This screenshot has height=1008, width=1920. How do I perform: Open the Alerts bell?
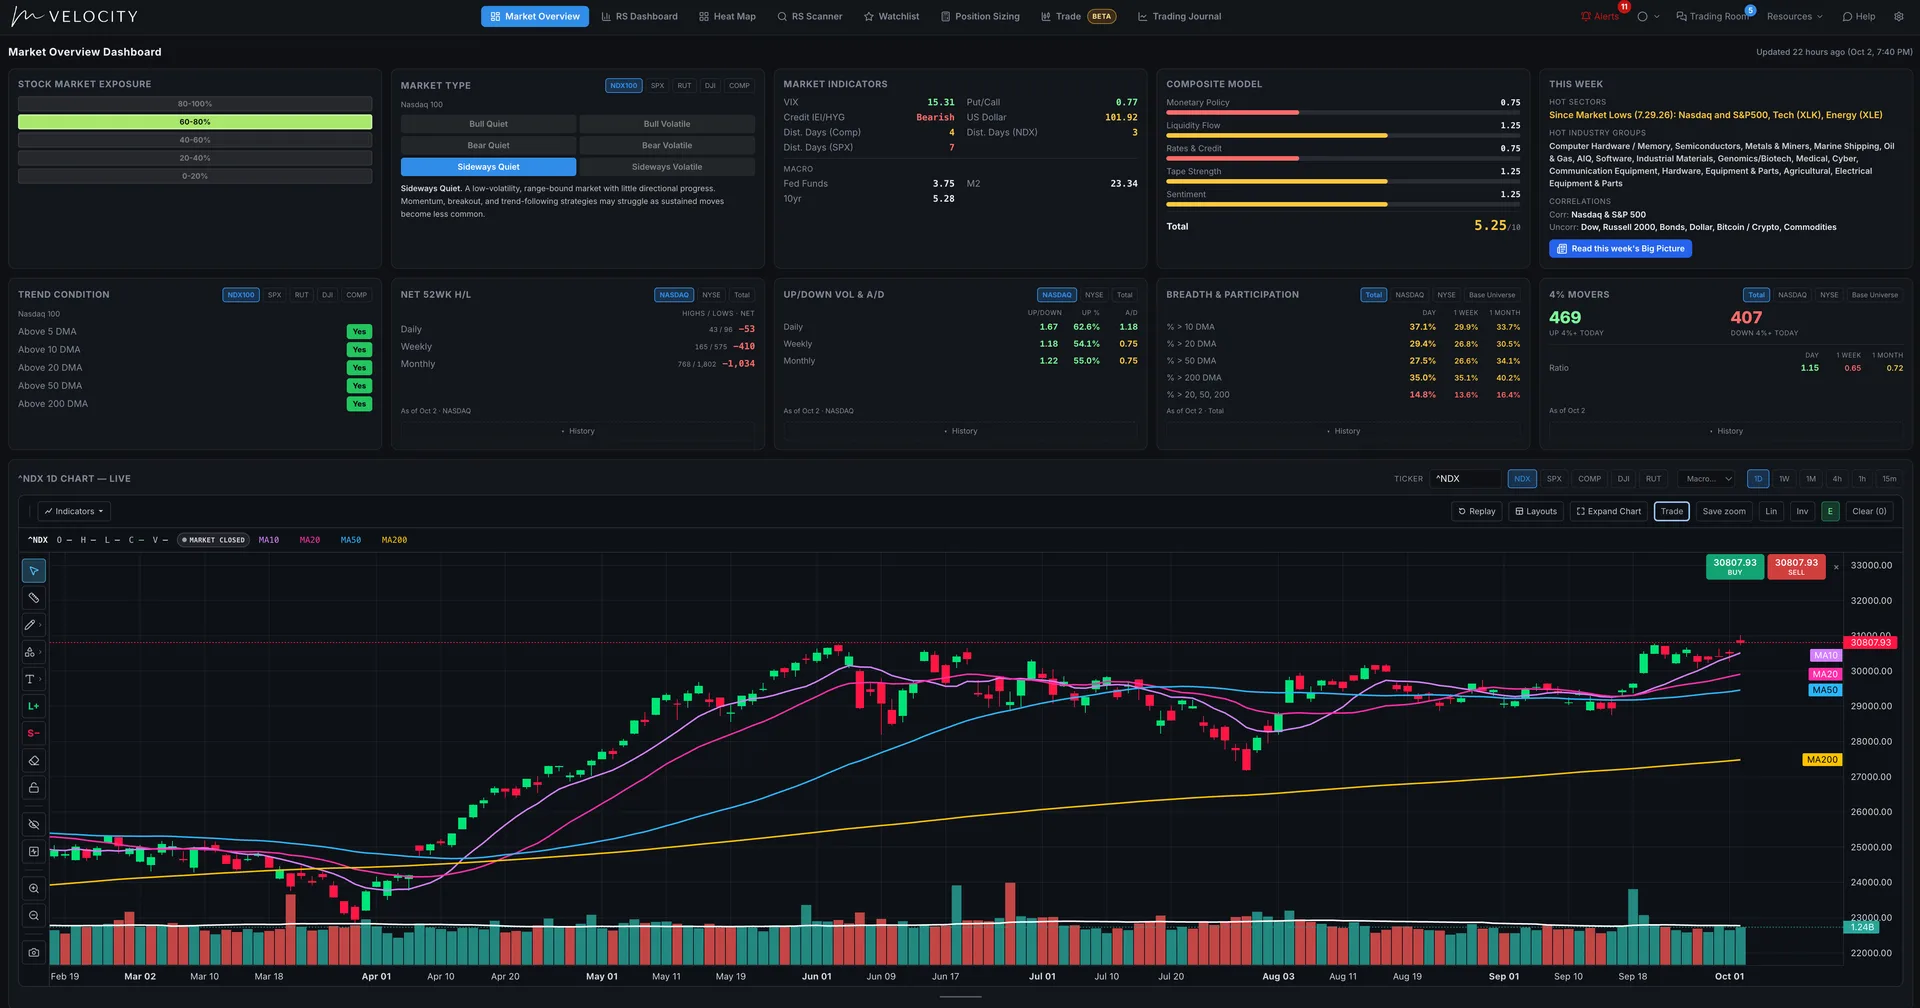pos(1601,16)
